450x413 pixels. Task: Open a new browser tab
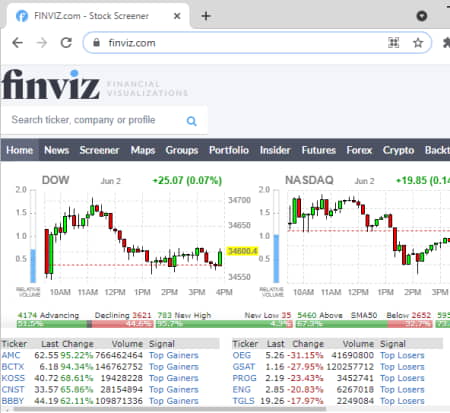pos(206,16)
